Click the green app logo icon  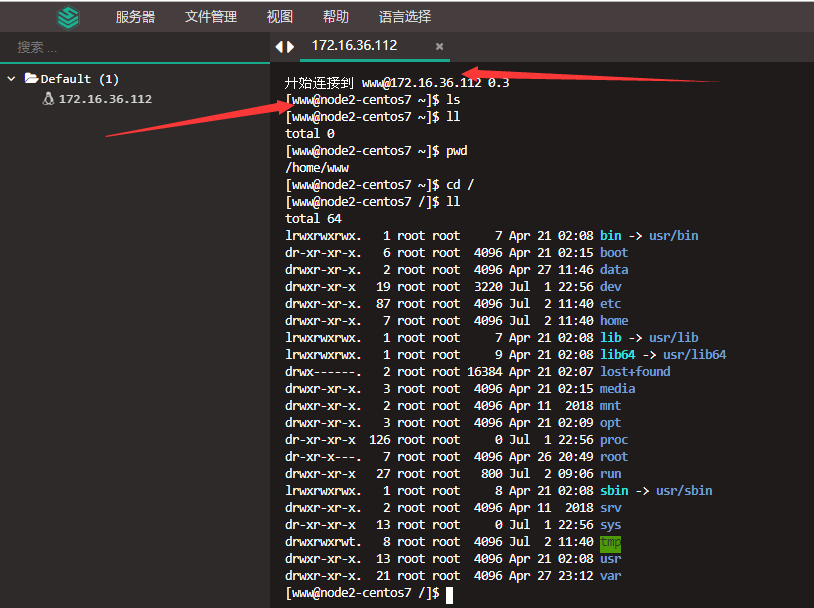pyautogui.click(x=68, y=17)
